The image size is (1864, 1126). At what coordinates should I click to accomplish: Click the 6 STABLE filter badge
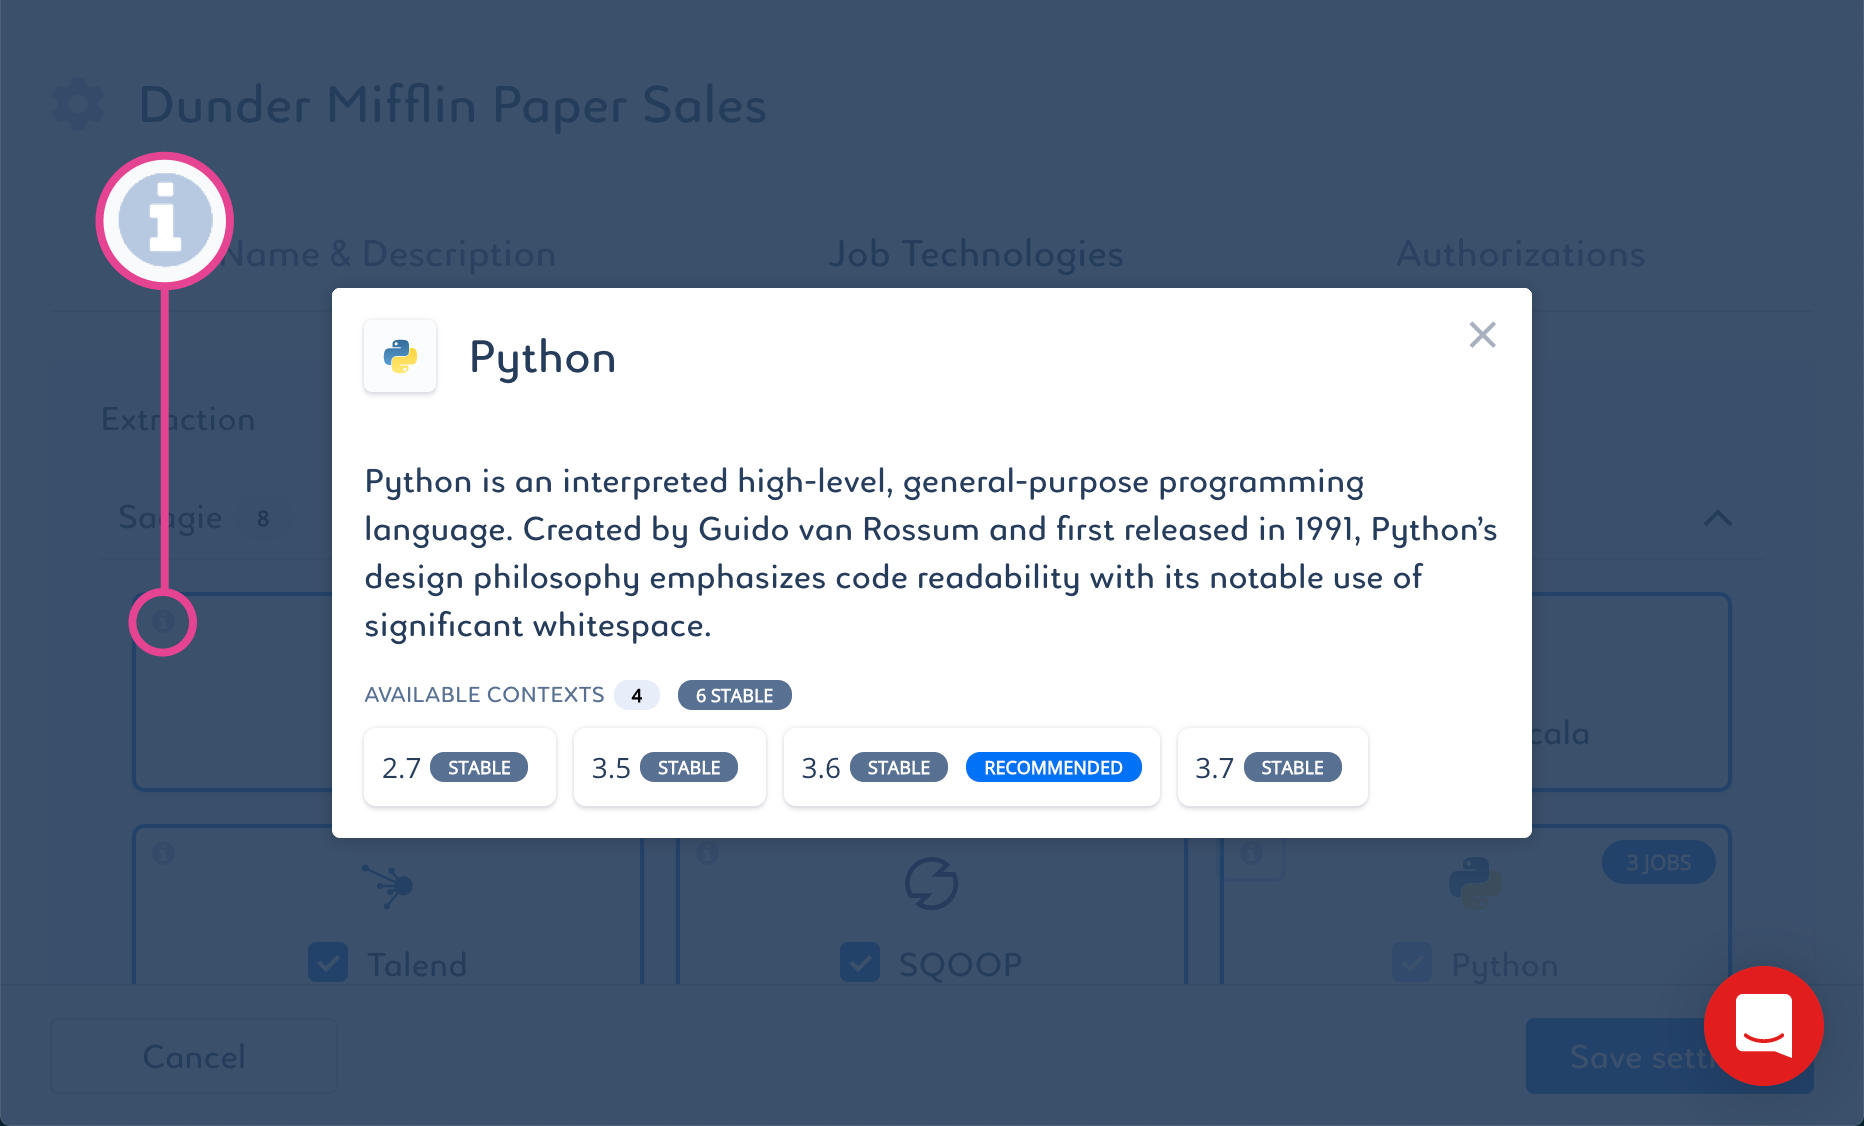(x=735, y=695)
